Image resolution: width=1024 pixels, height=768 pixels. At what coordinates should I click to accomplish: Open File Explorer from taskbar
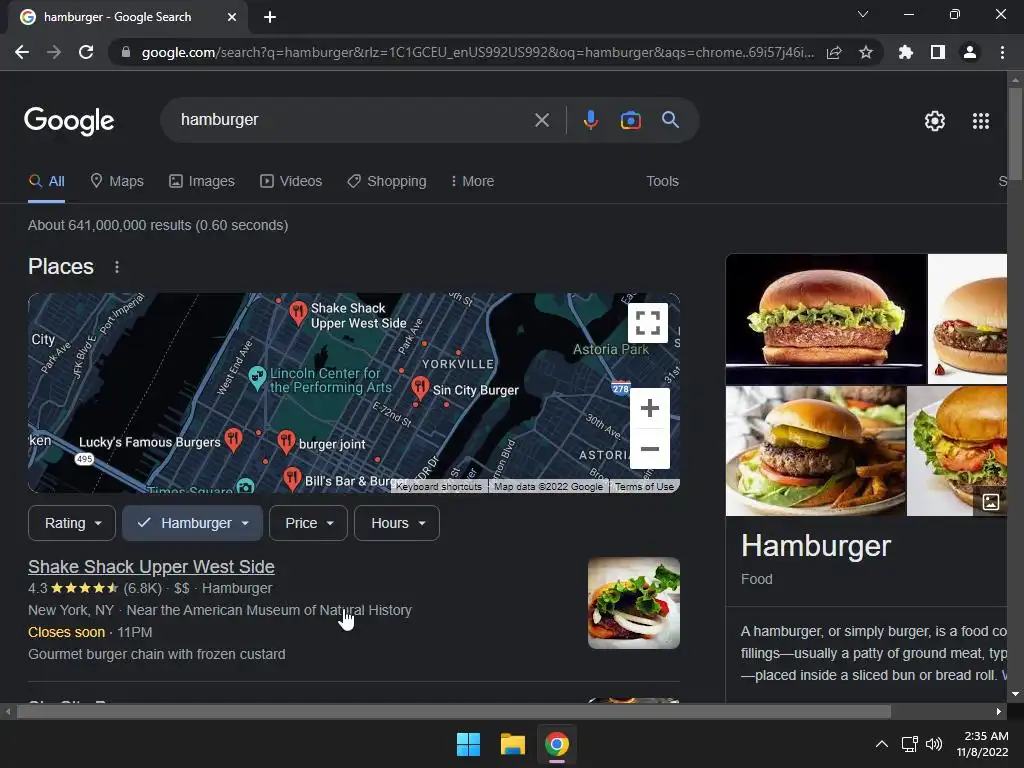coord(513,744)
